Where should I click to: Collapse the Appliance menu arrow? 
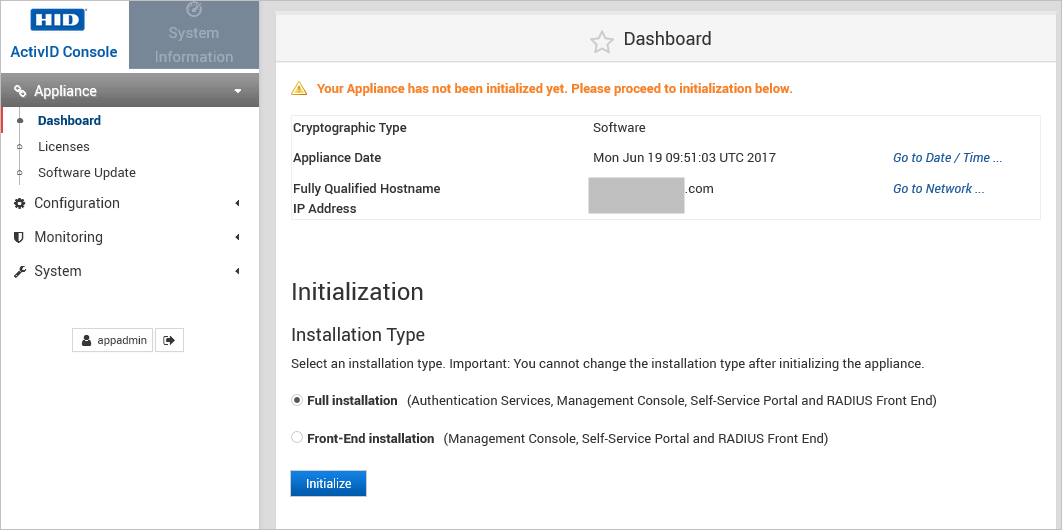coord(238,91)
